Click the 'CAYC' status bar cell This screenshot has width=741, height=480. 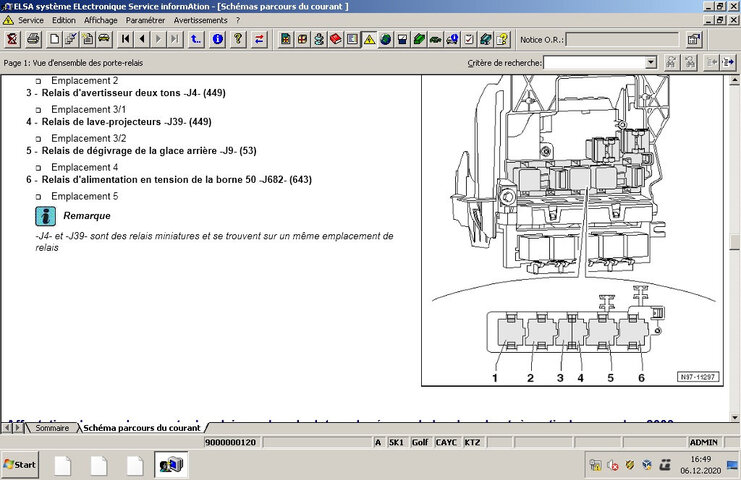[x=446, y=442]
